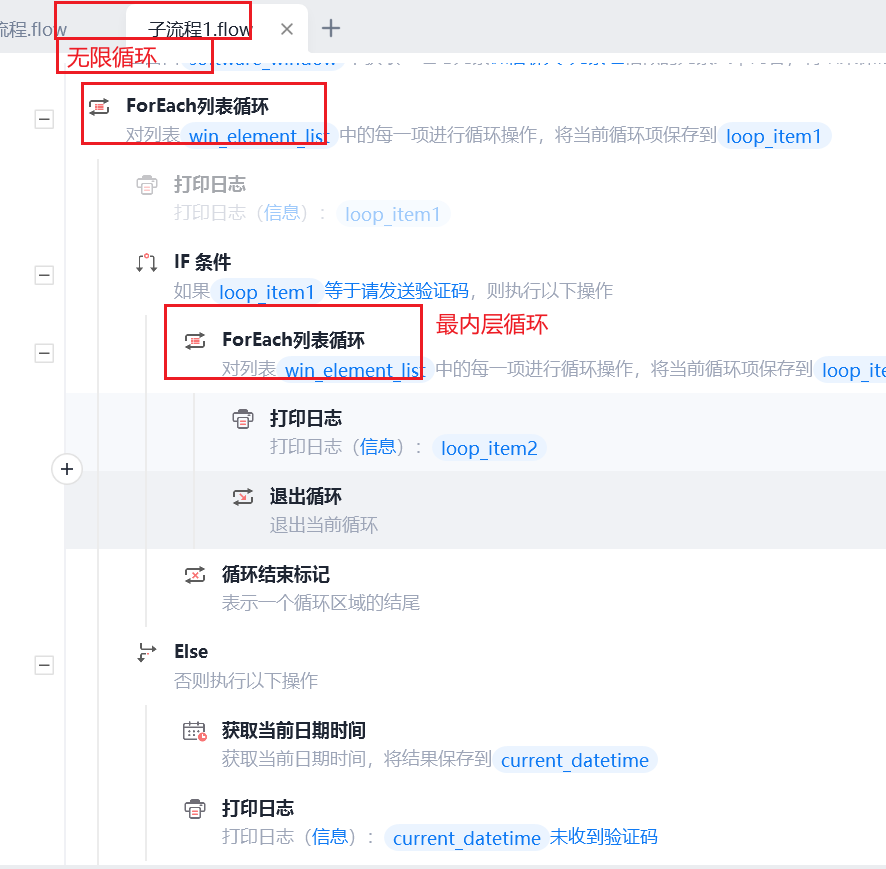Click the loop_item1 variable in outer ForEach
Image resolution: width=886 pixels, height=869 pixels.
774,136
